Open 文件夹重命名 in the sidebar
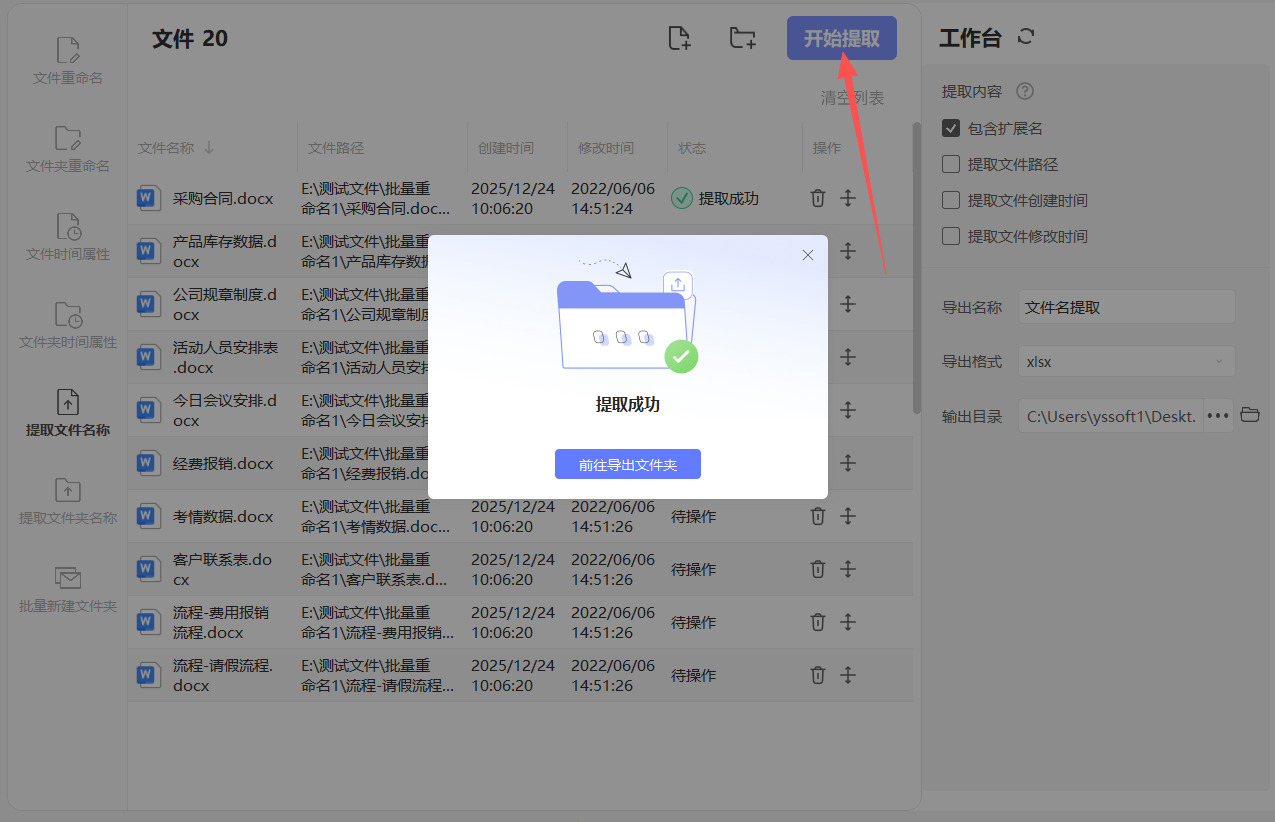 point(68,149)
